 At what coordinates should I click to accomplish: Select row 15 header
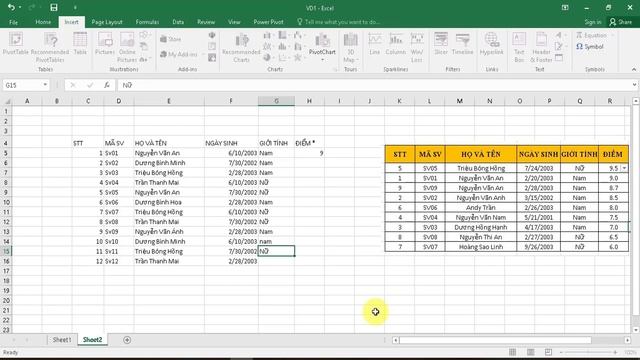(6, 251)
